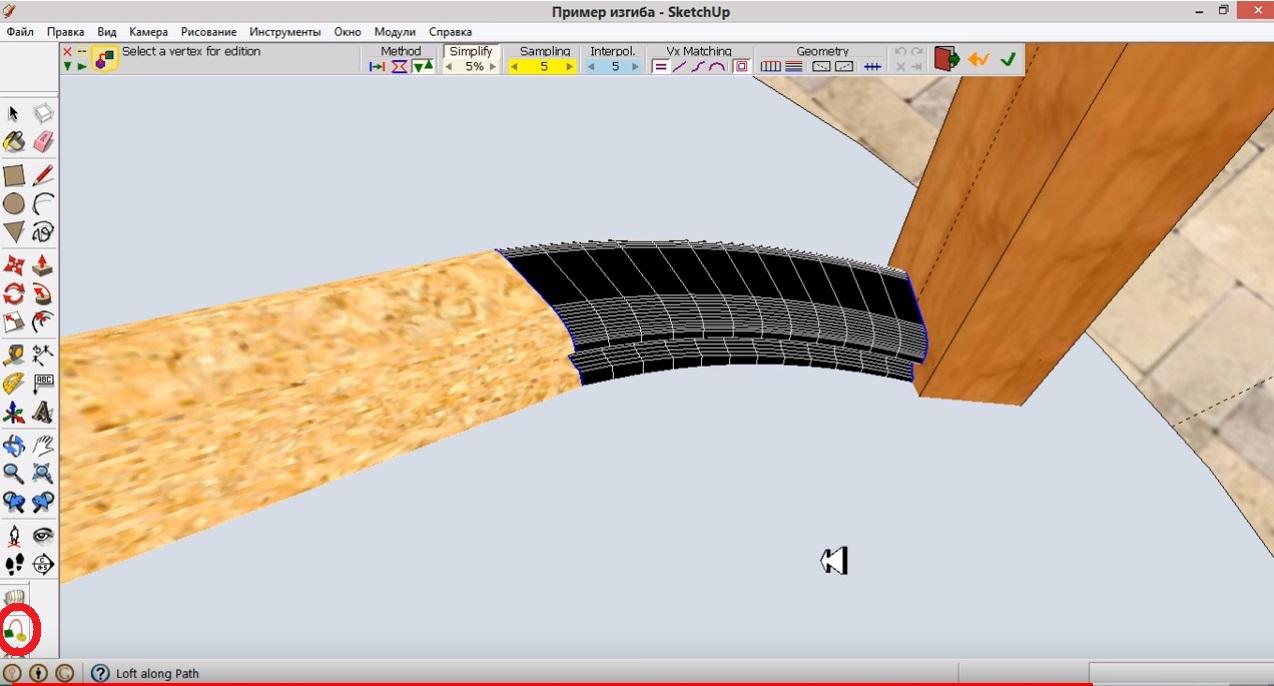This screenshot has height=686, width=1274.
Task: Select the Paint Bucket tool
Action: tap(14, 142)
